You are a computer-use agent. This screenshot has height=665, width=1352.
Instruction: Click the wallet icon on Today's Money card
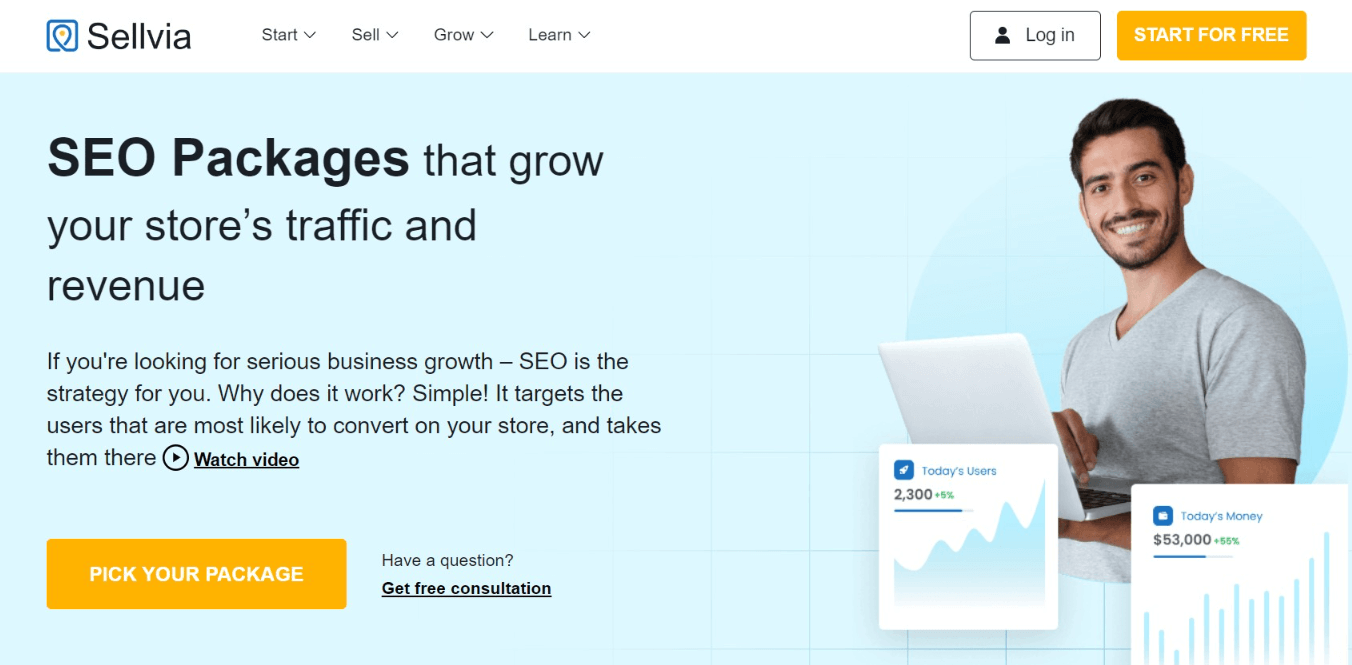point(1163,516)
